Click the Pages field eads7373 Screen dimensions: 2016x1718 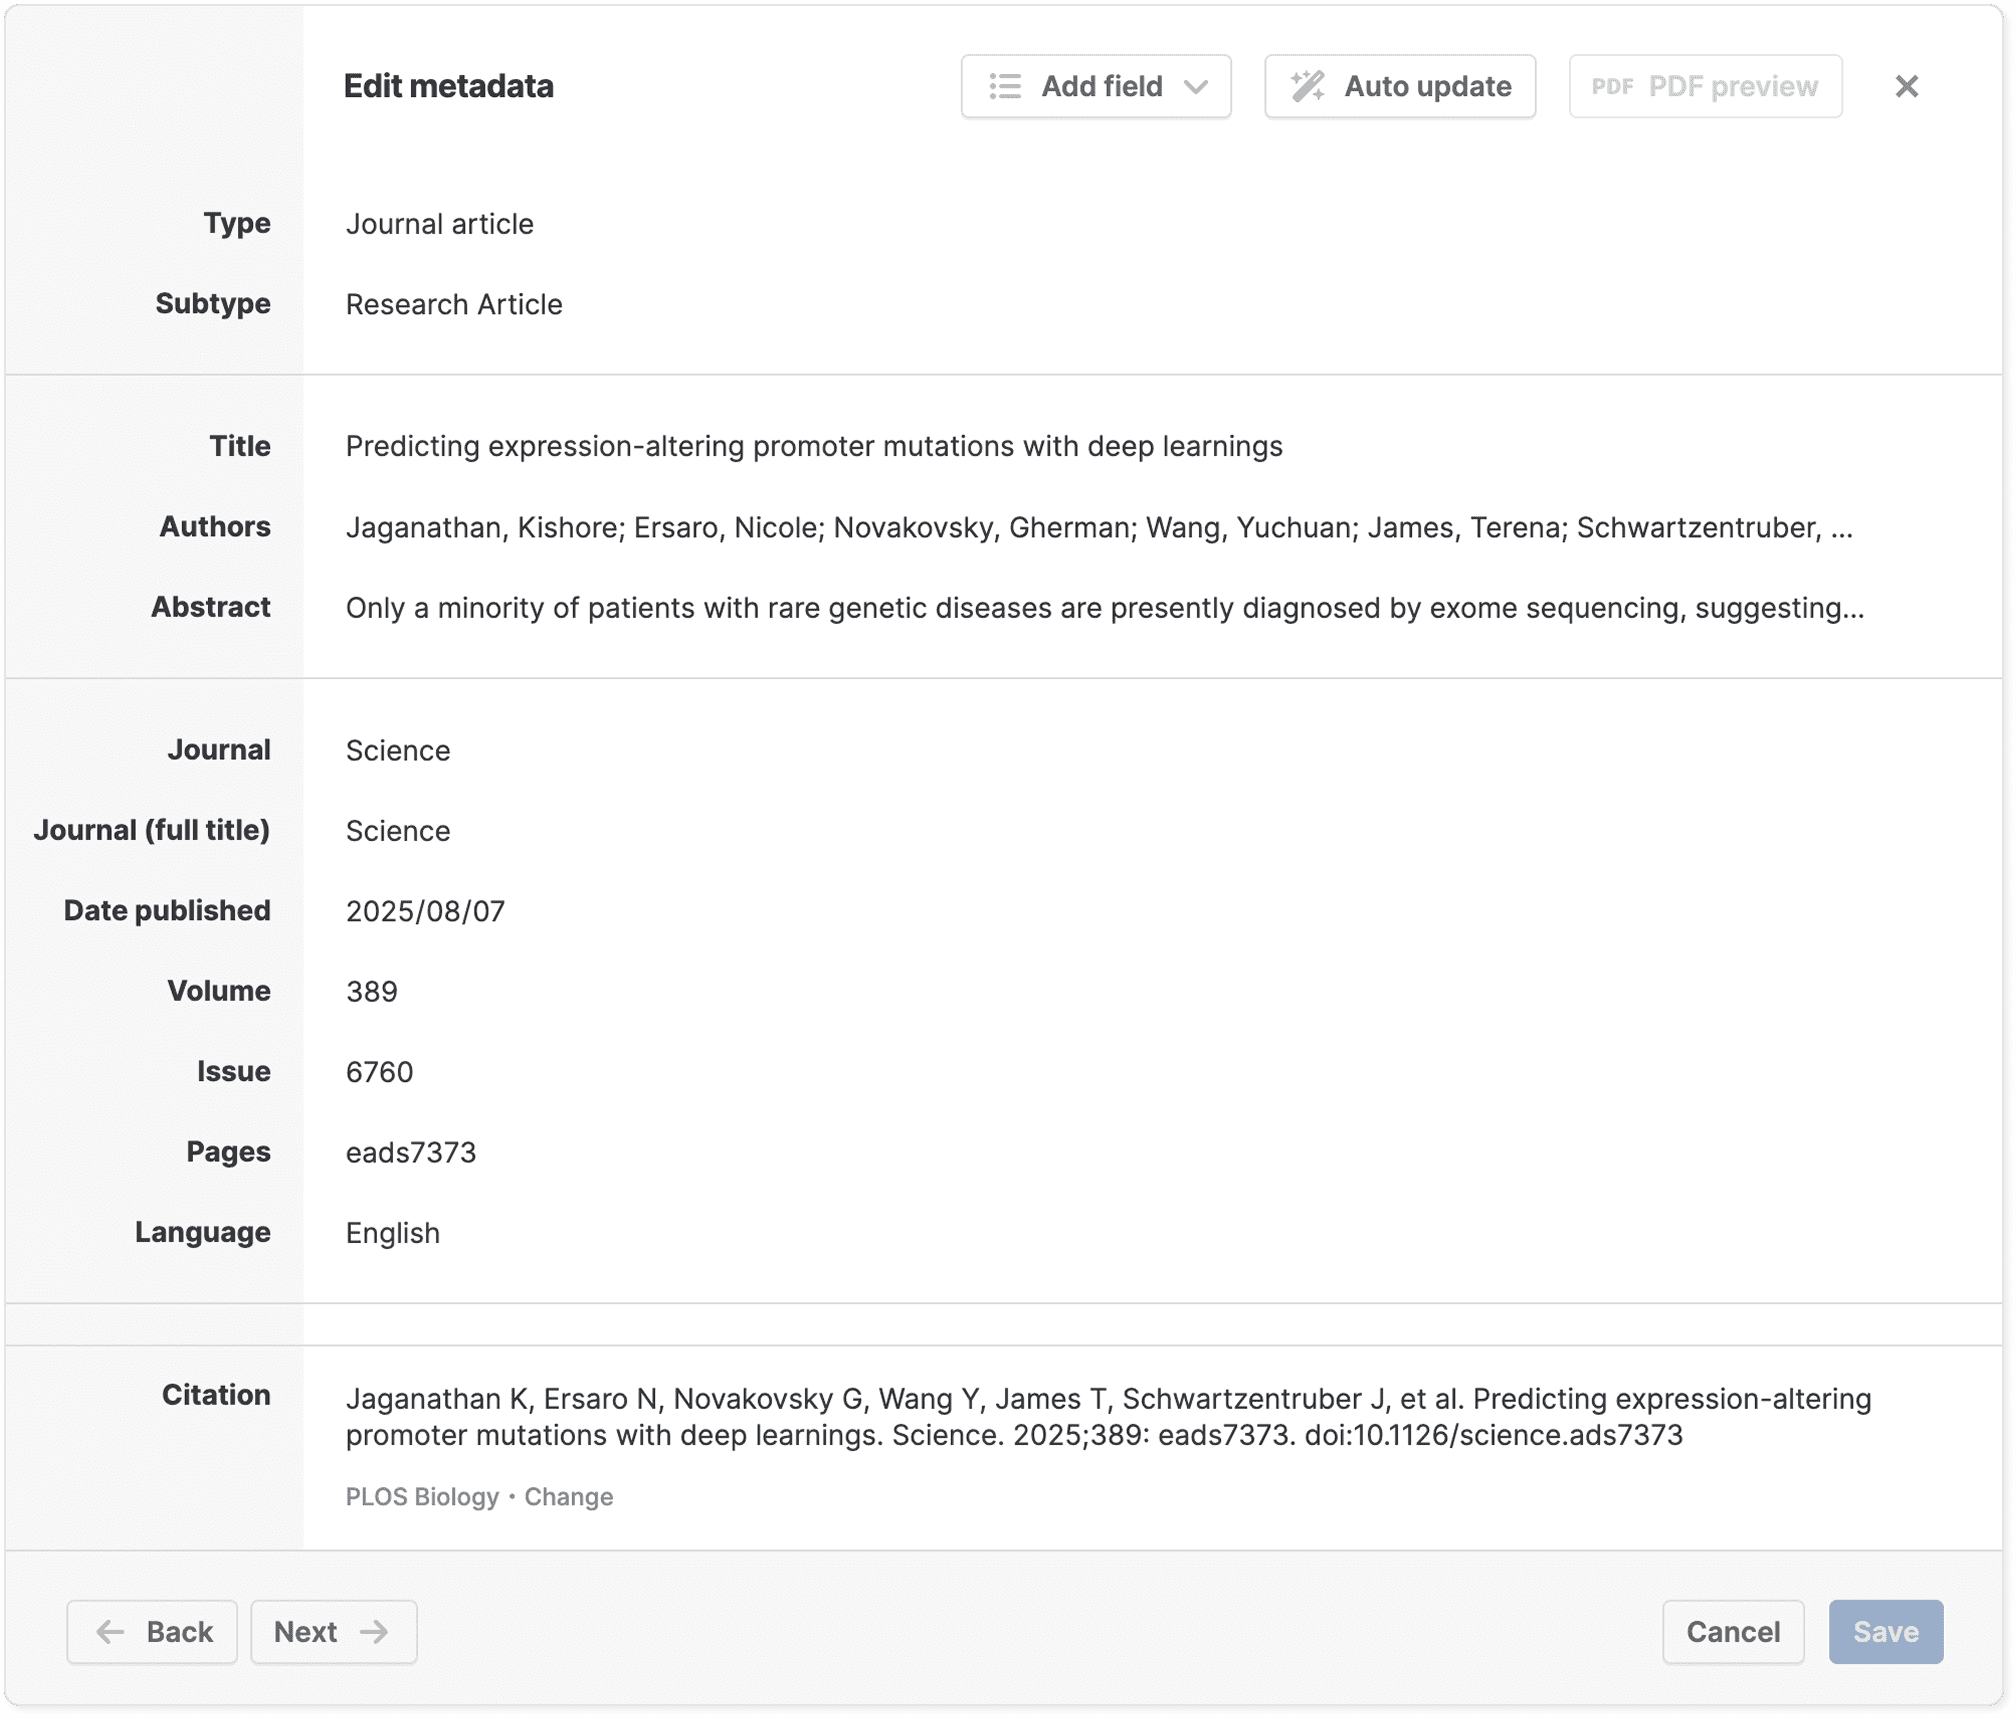click(411, 1153)
